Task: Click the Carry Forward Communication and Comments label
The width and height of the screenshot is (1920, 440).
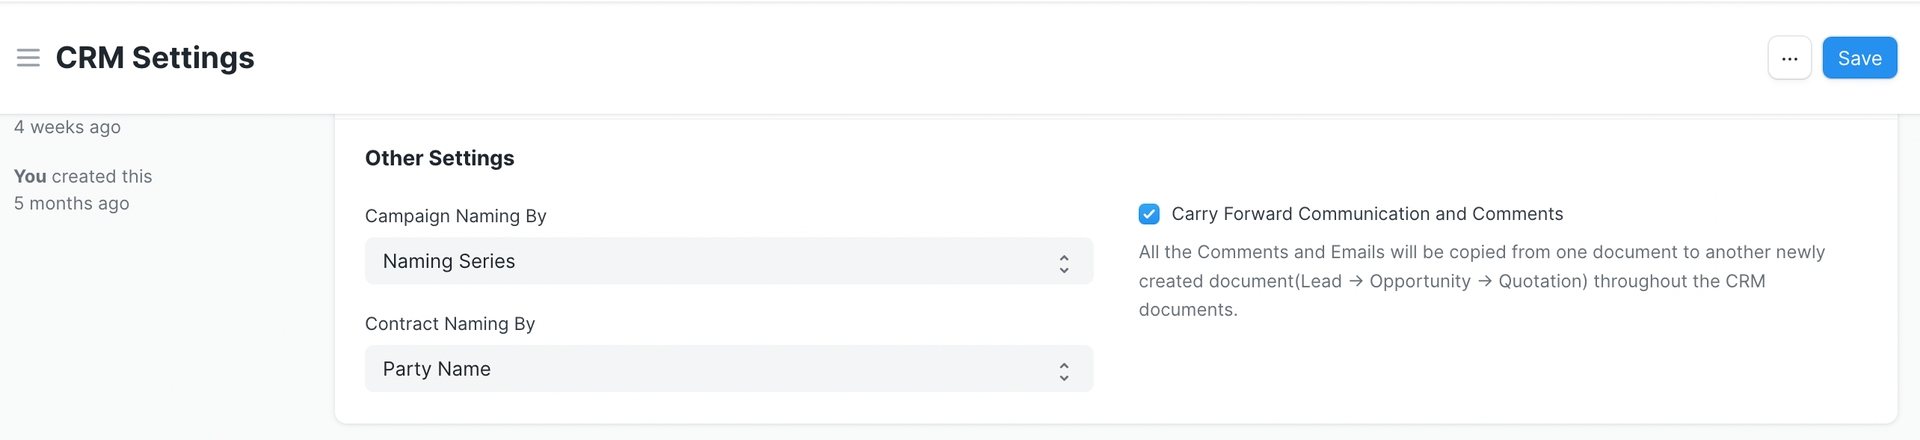Action: [x=1366, y=214]
